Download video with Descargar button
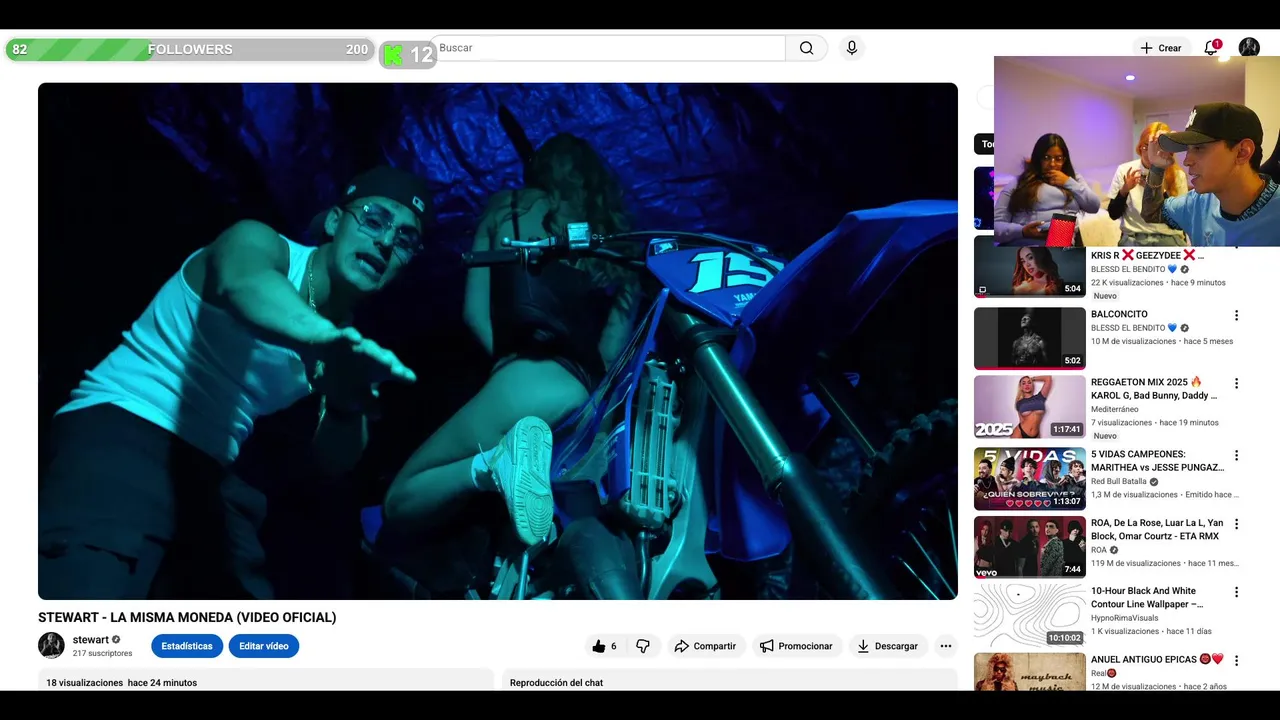Screen dimensions: 1280x720 tap(887, 646)
